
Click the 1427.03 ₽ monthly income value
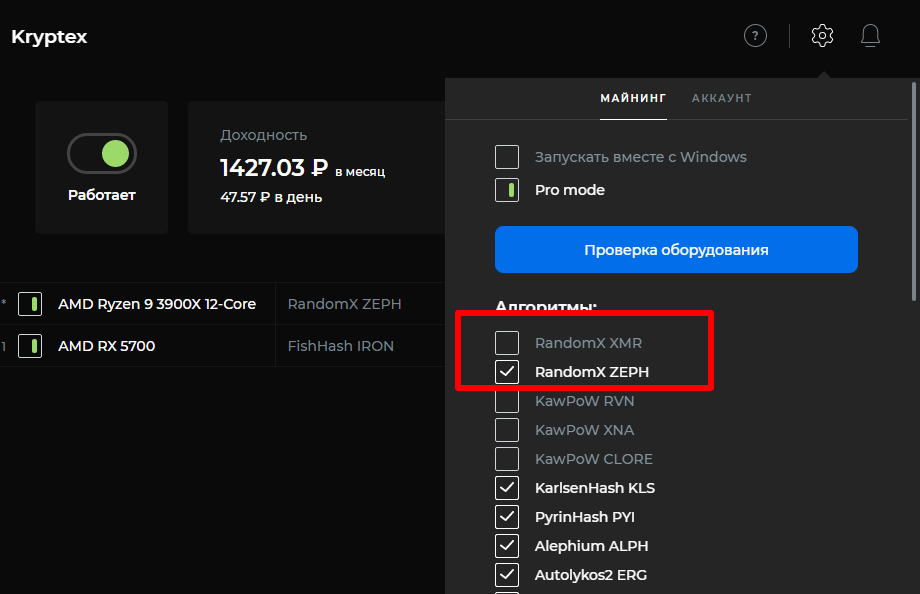274,168
